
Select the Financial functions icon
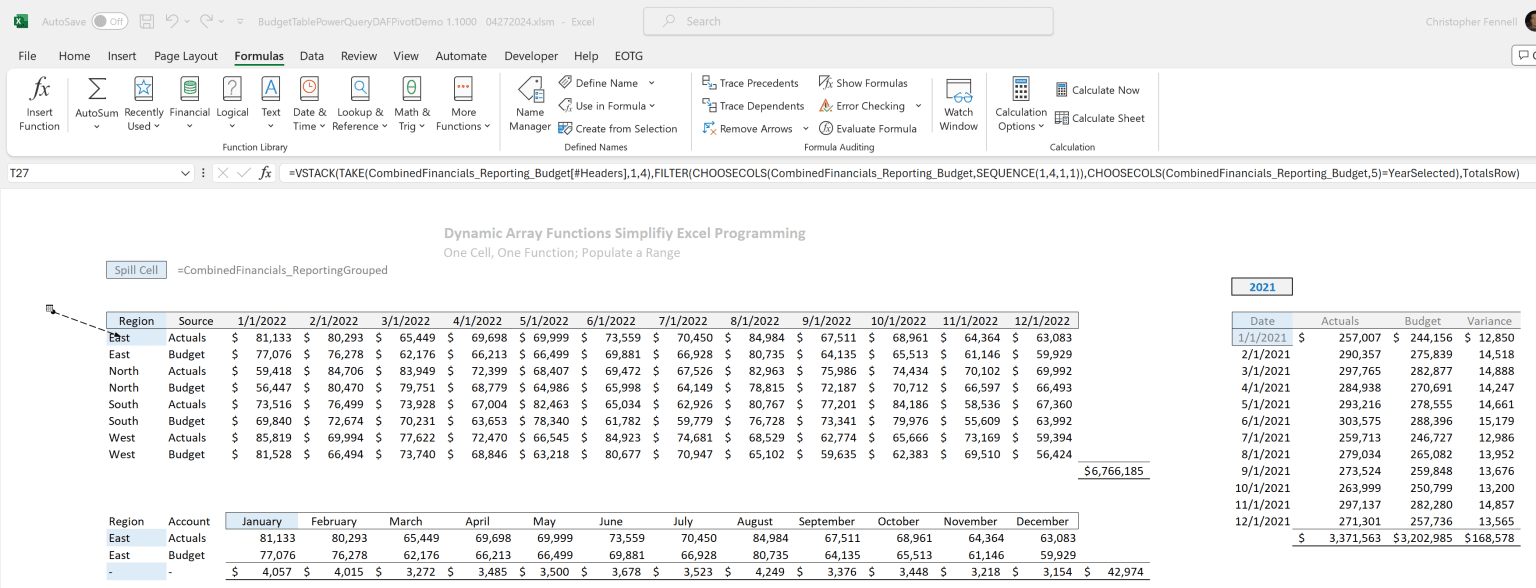[189, 102]
